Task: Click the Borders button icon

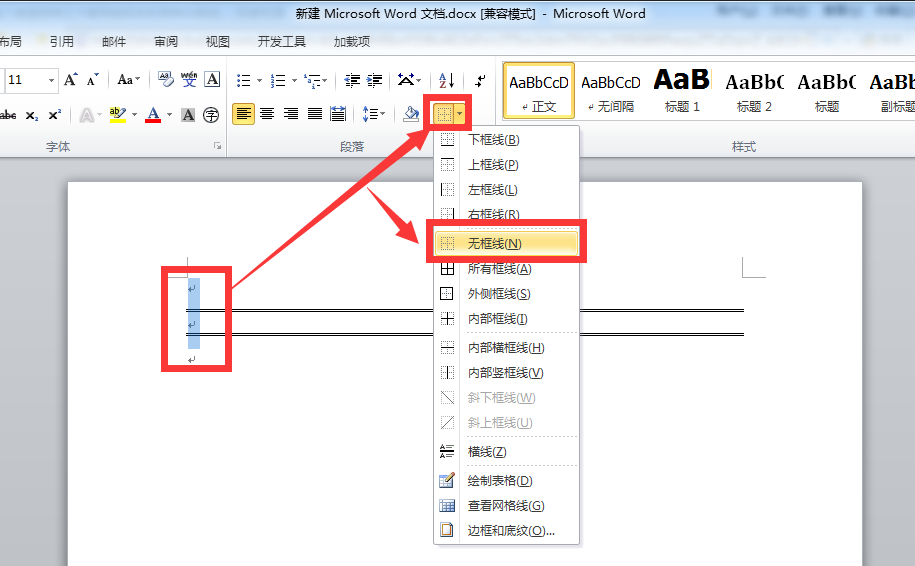Action: pos(444,114)
